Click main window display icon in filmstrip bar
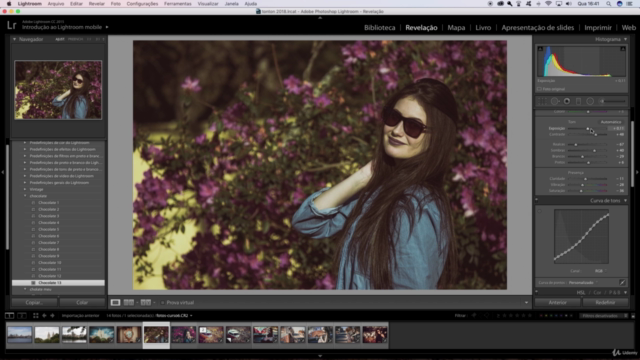Screen dimensions: 640x360 point(9,316)
